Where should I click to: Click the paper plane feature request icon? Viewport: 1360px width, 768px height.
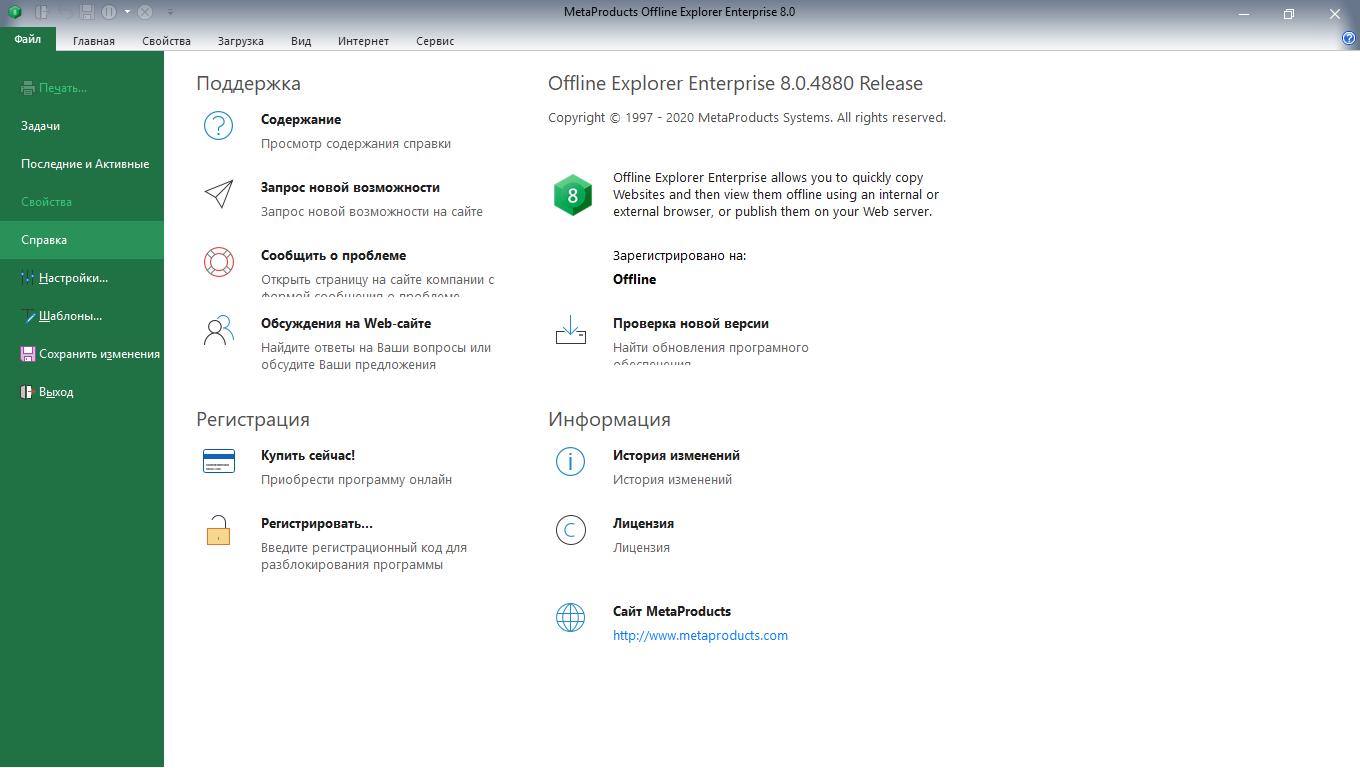pyautogui.click(x=218, y=194)
